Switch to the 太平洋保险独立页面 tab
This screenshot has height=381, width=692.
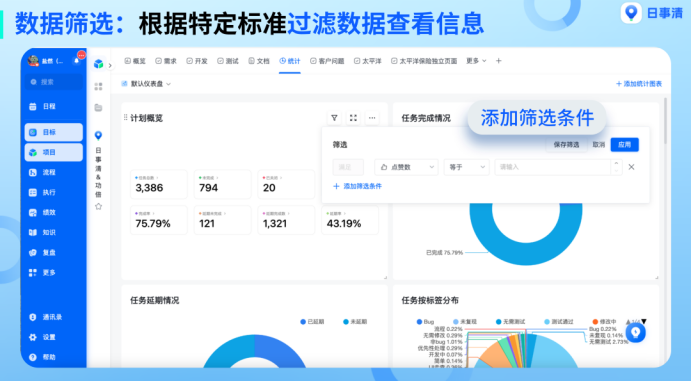click(424, 61)
